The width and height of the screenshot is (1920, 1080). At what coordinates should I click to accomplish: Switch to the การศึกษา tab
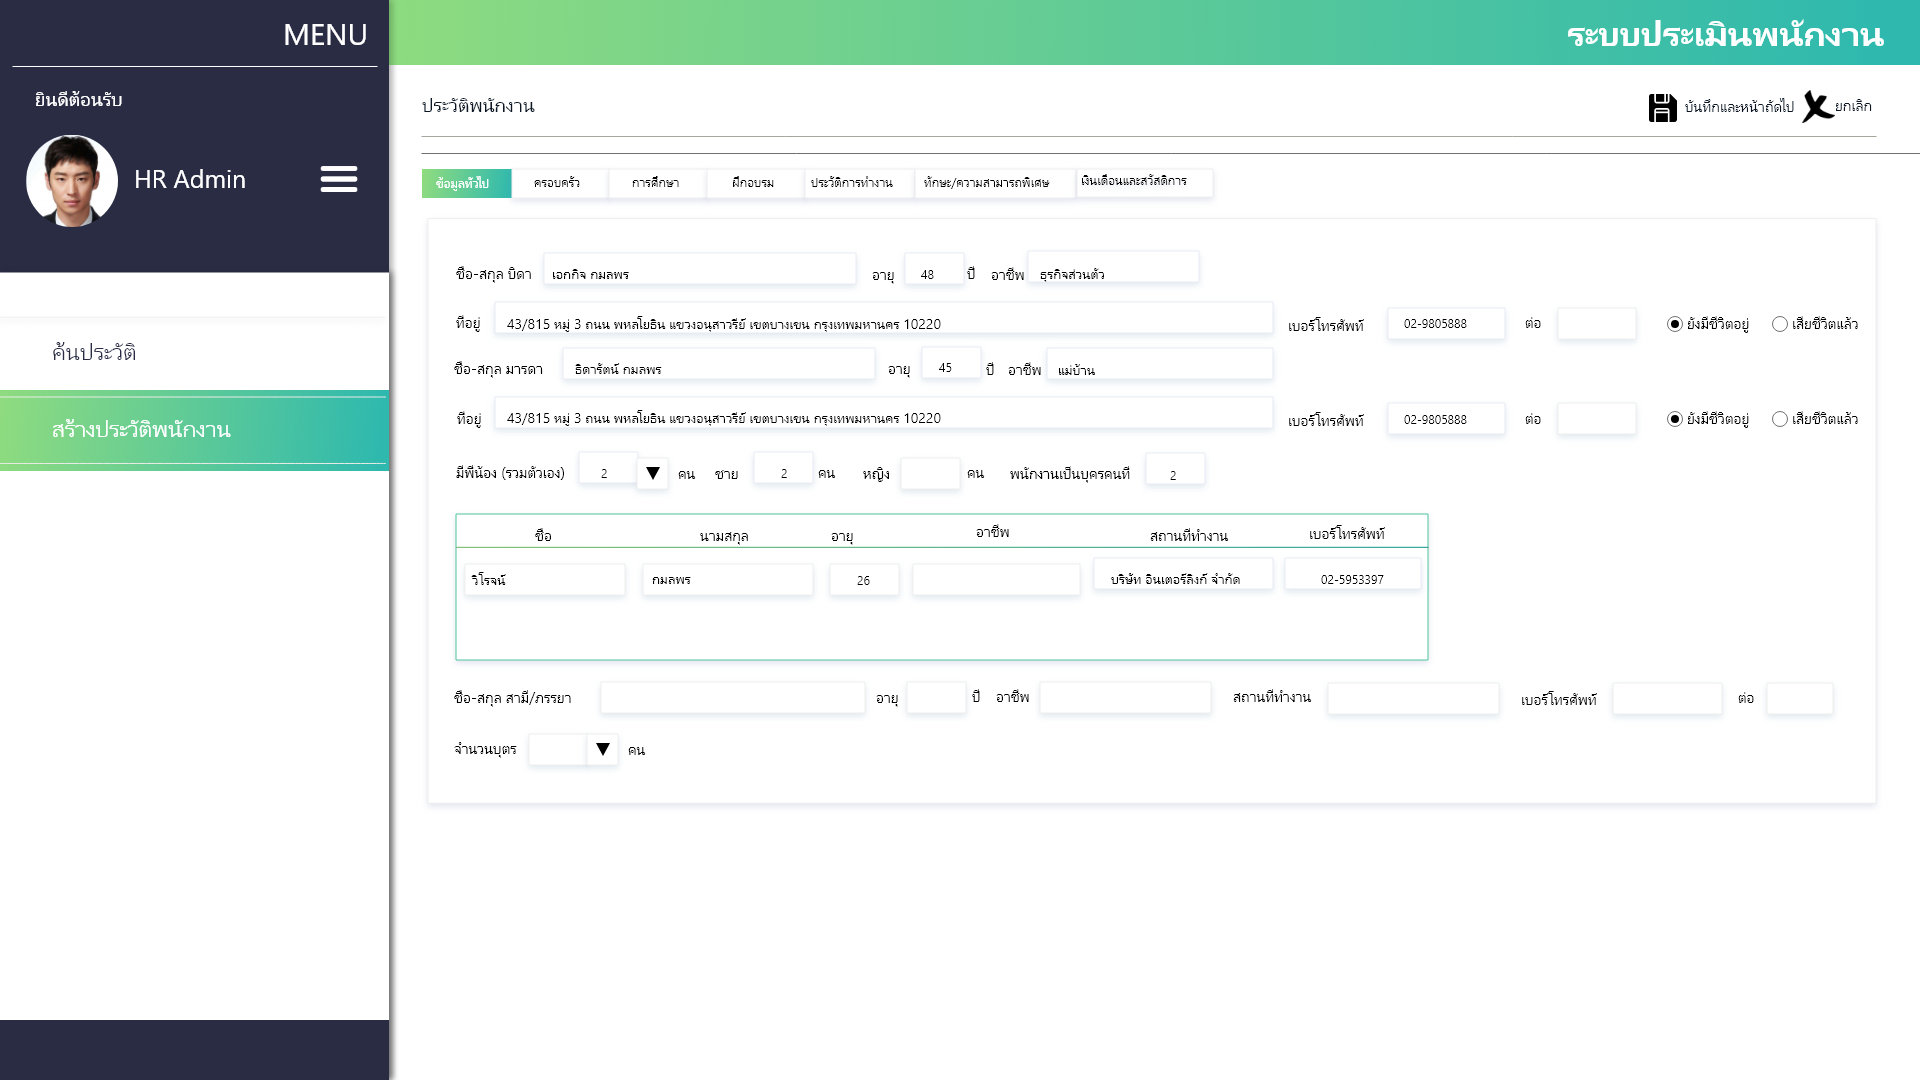click(656, 183)
